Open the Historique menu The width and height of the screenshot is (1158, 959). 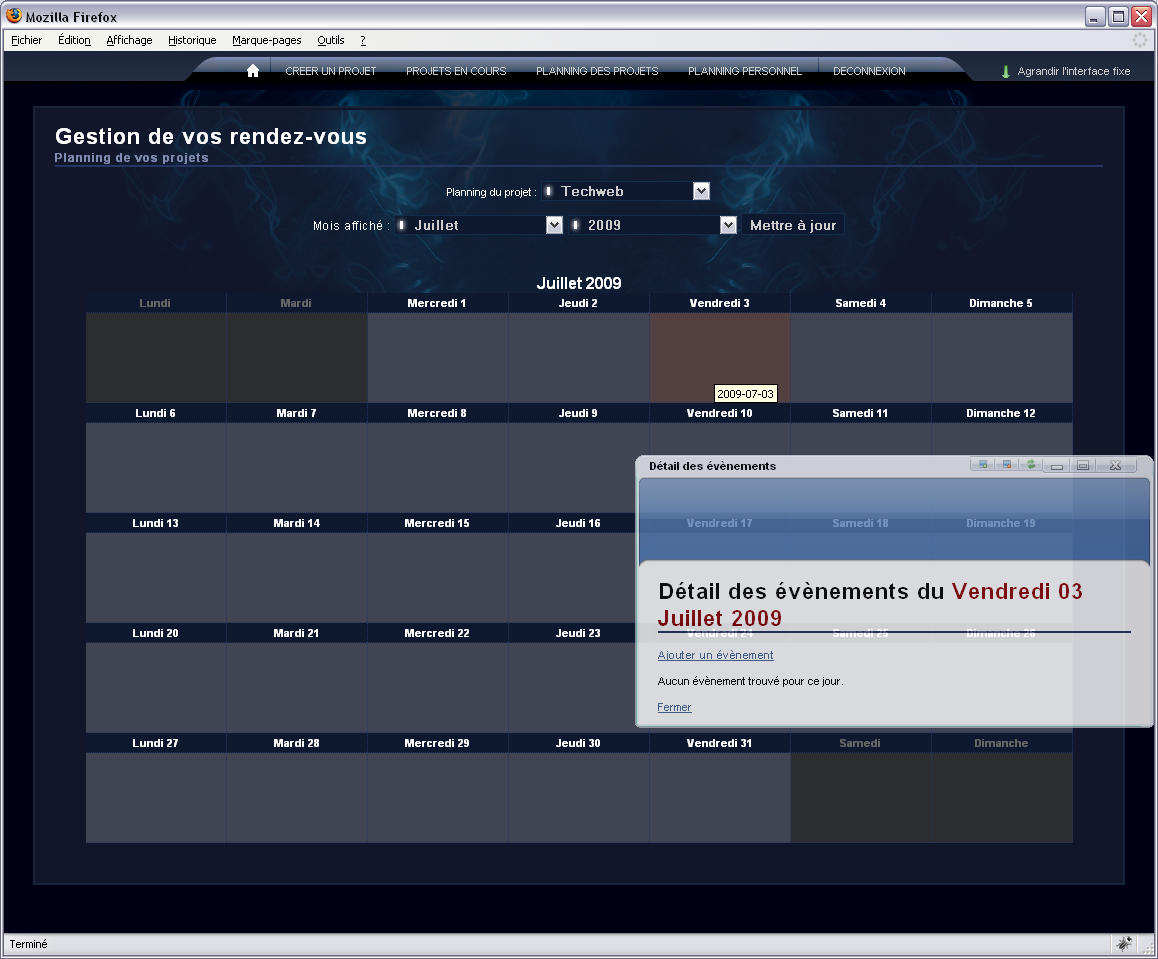192,40
